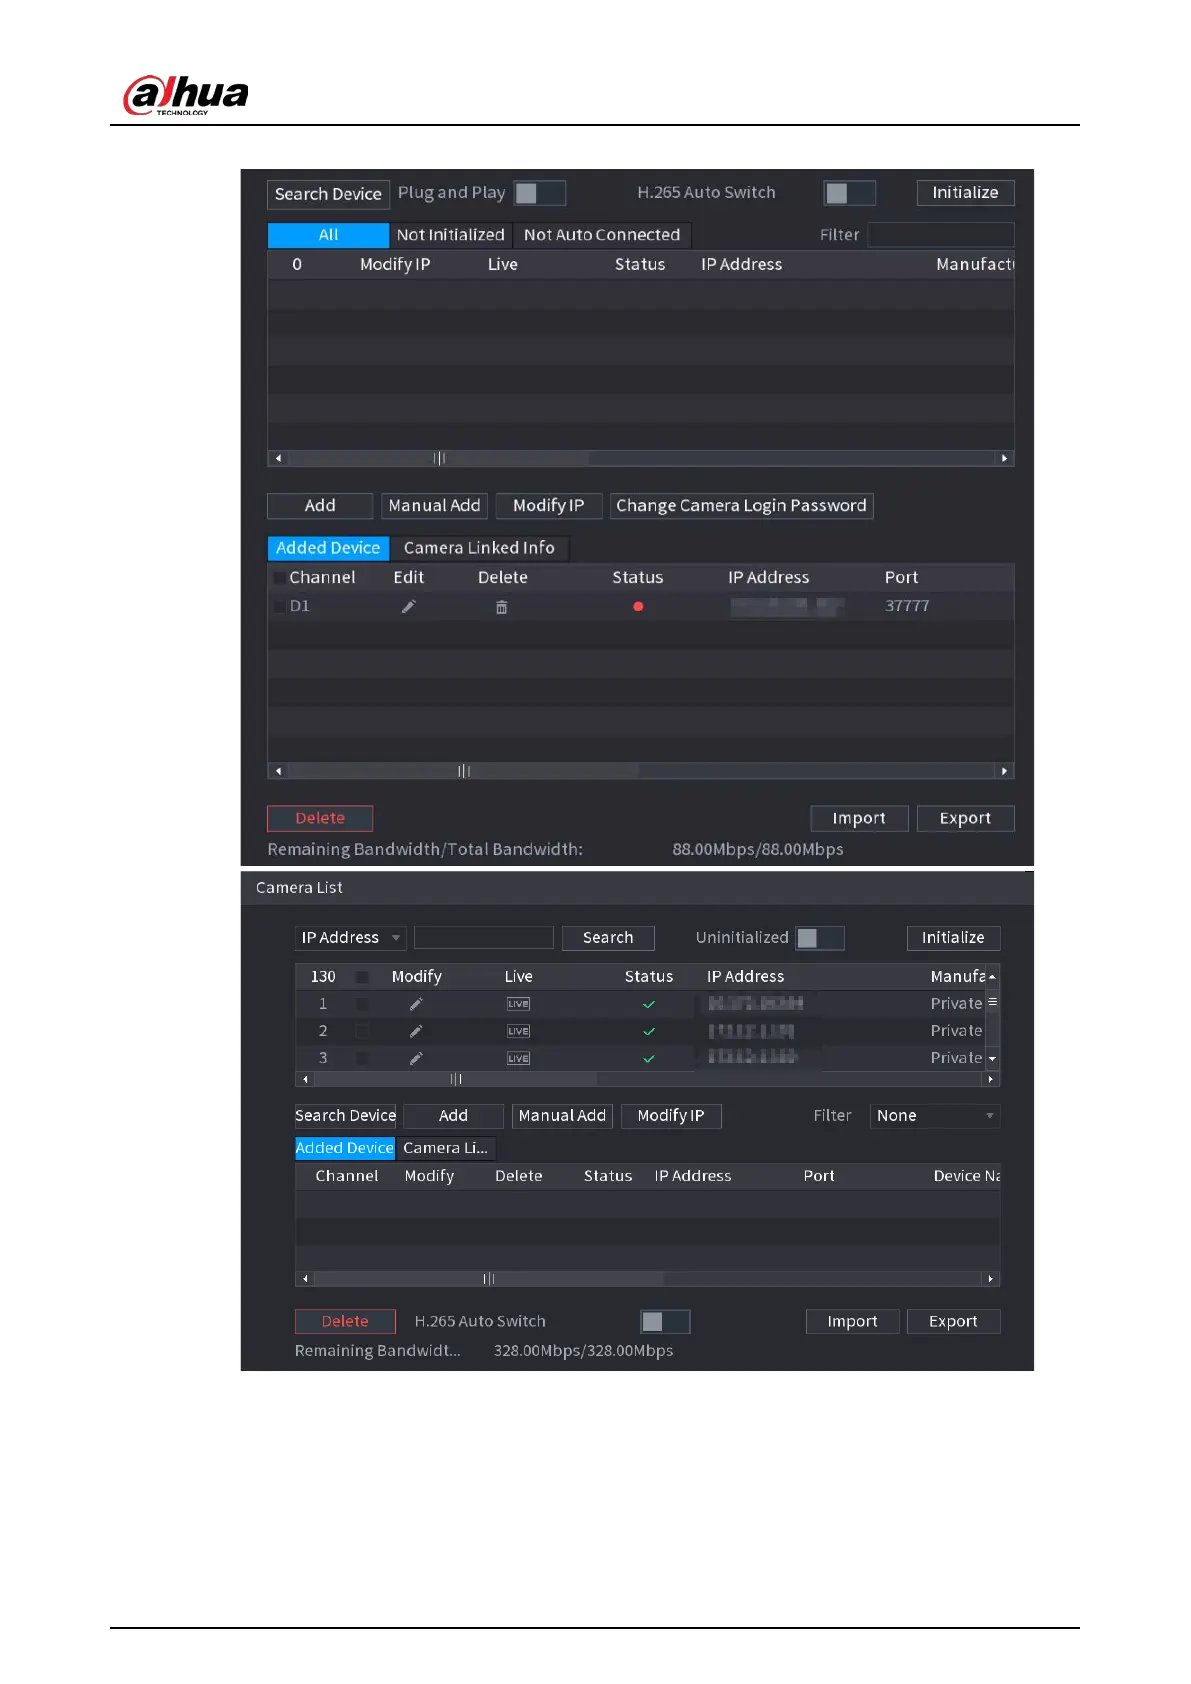Click the green status check in camera row 3

coord(649,1058)
